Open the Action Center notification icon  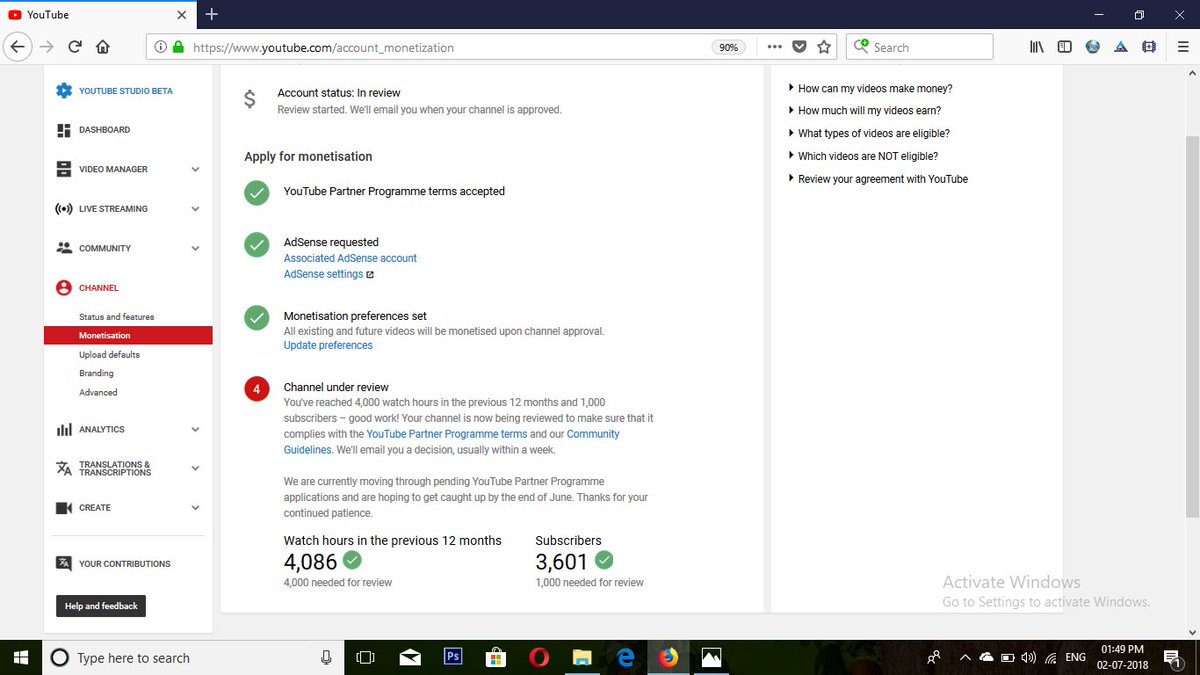click(x=1172, y=657)
